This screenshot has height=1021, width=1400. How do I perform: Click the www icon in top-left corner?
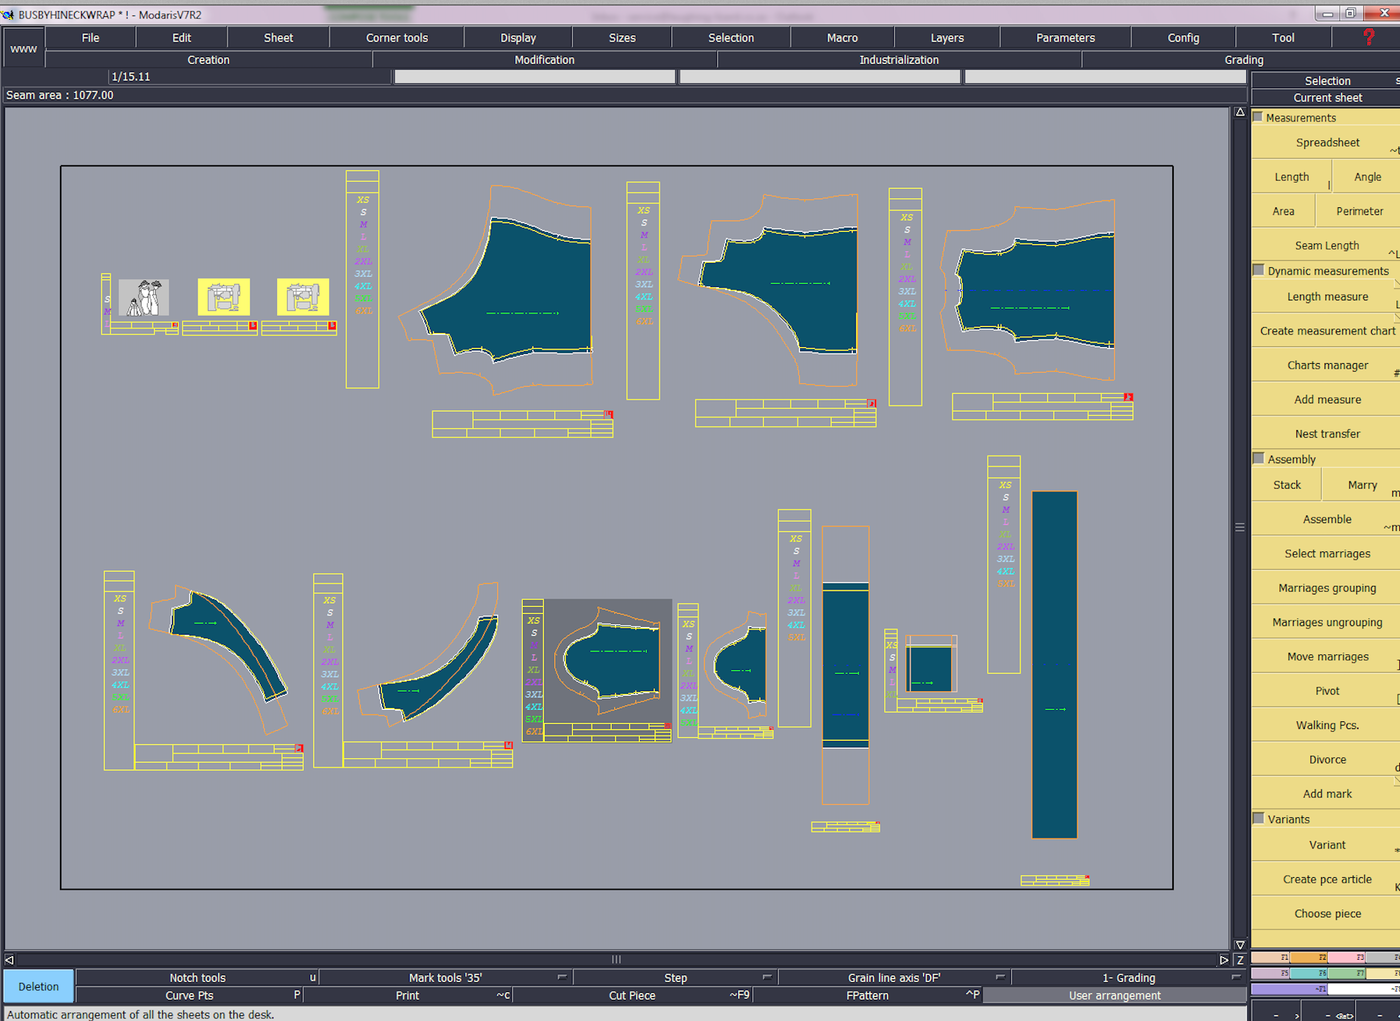coord(23,48)
